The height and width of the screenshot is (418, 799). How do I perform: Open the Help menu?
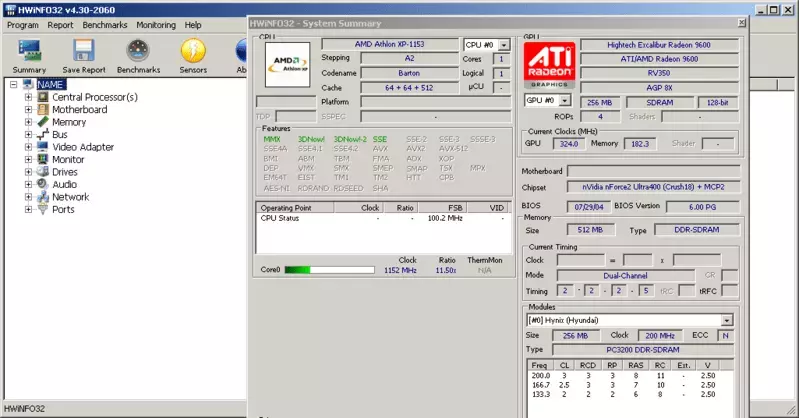(x=193, y=25)
